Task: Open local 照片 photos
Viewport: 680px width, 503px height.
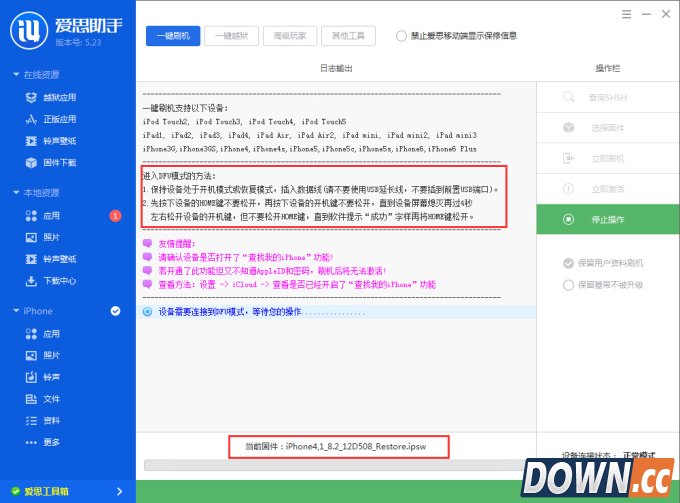Action: (51, 237)
